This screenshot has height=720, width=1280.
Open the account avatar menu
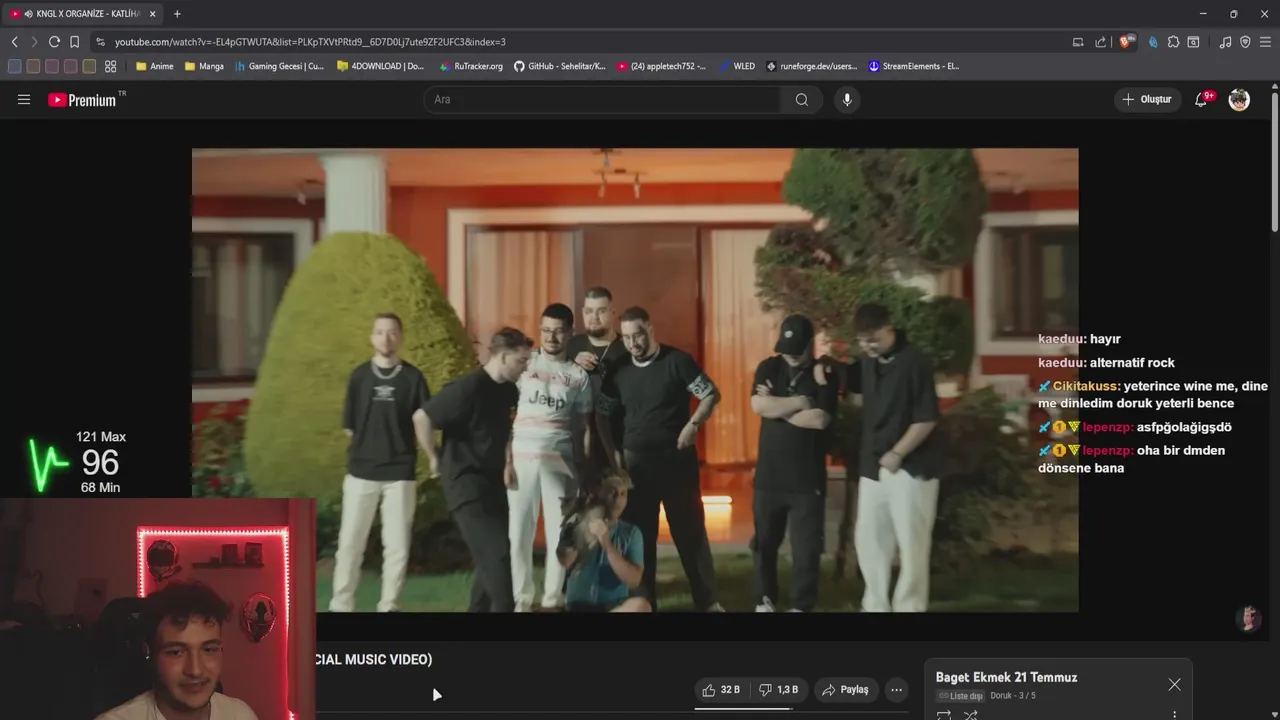(1239, 100)
